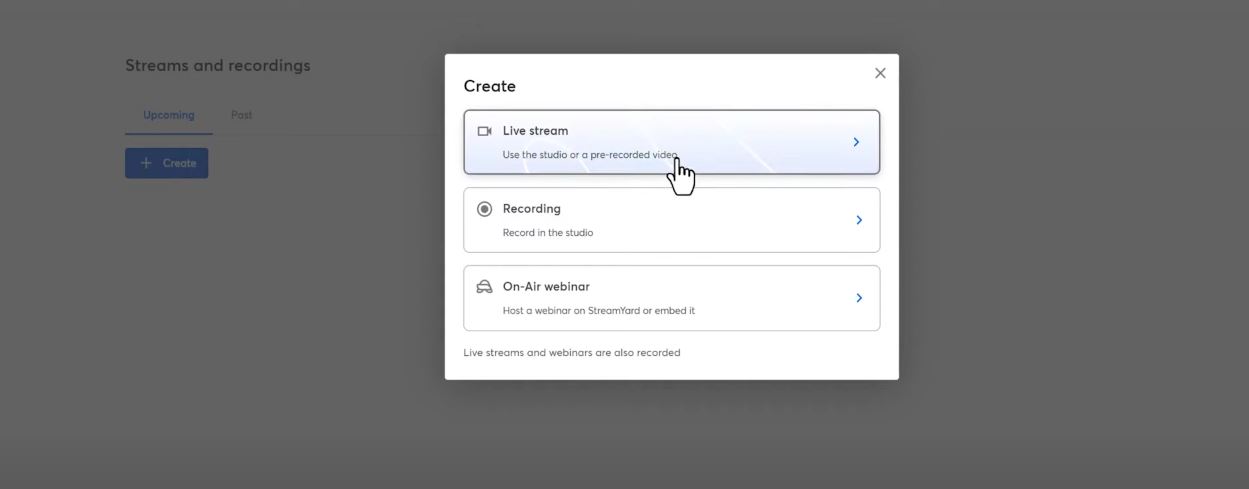This screenshot has height=489, width=1249.
Task: Click the On-Air webinar icon
Action: point(485,287)
